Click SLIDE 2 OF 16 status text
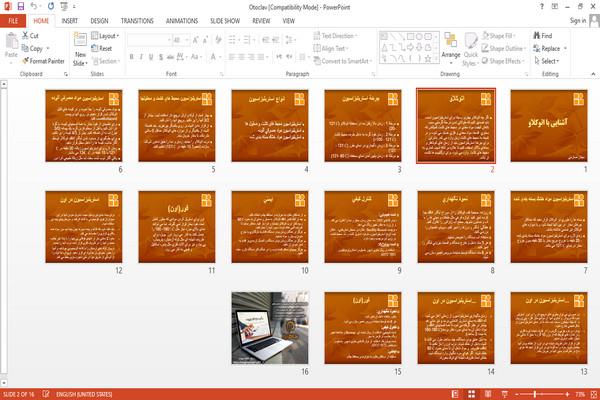600x400 pixels. pos(18,394)
